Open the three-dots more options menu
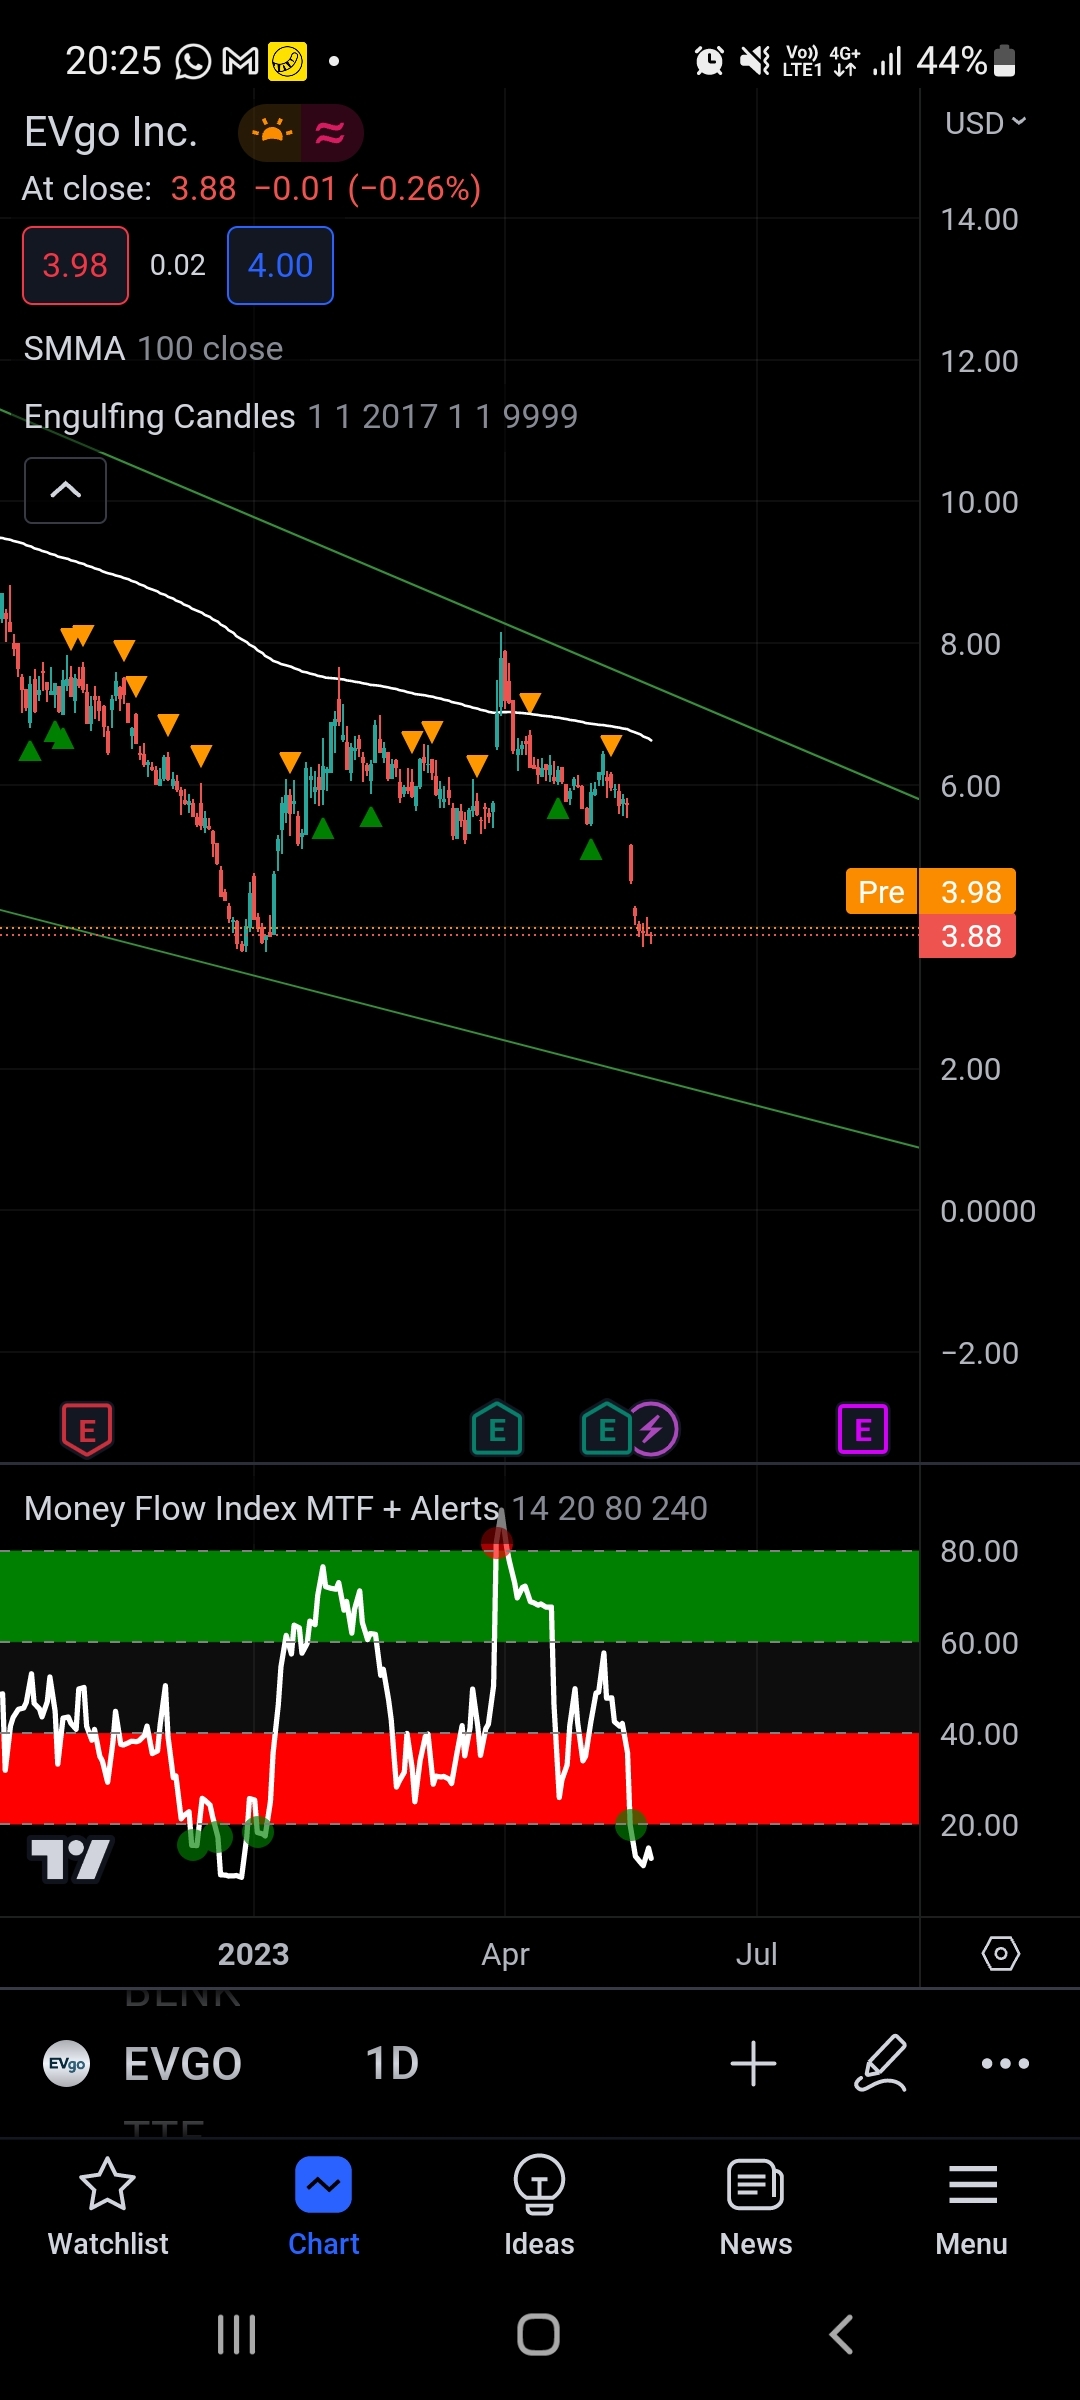Viewport: 1080px width, 2400px height. tap(1005, 2064)
